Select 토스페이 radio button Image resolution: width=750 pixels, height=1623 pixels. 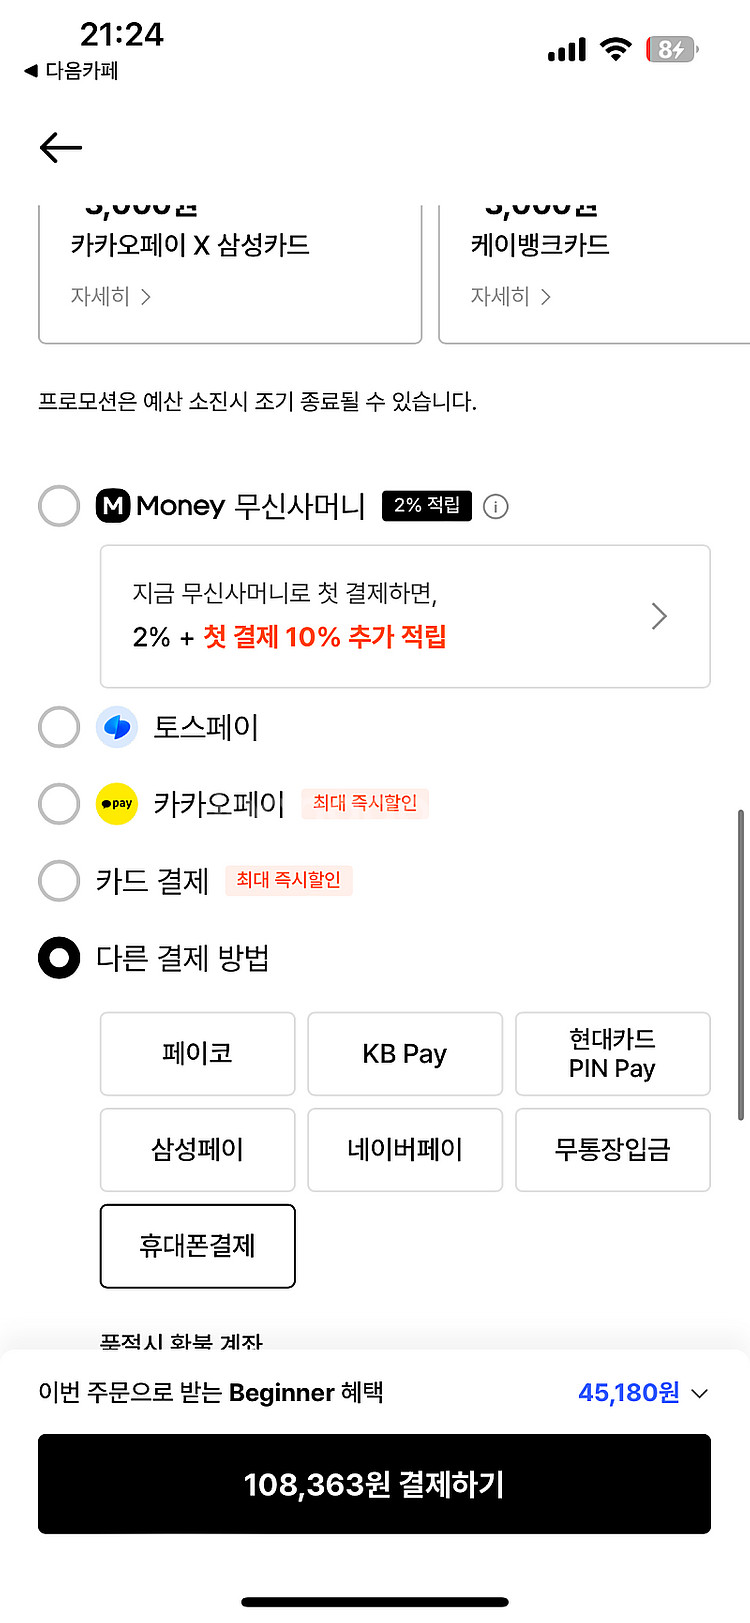click(x=59, y=727)
